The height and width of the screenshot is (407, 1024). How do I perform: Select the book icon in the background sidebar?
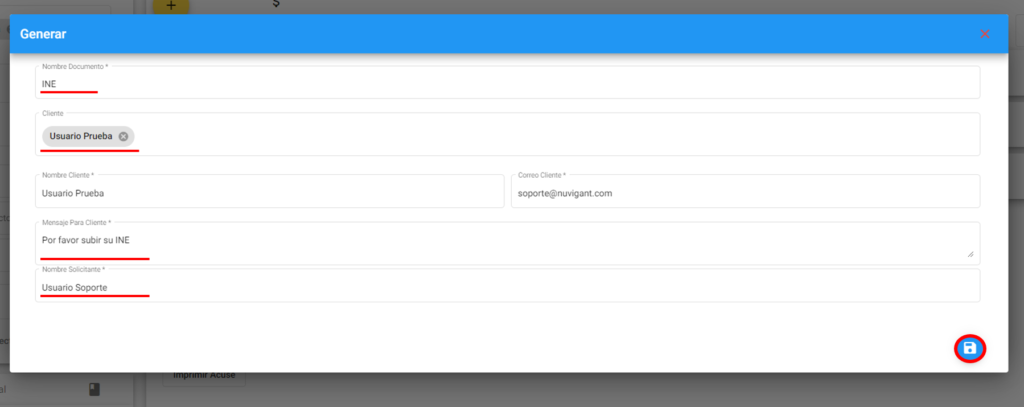pyautogui.click(x=94, y=390)
